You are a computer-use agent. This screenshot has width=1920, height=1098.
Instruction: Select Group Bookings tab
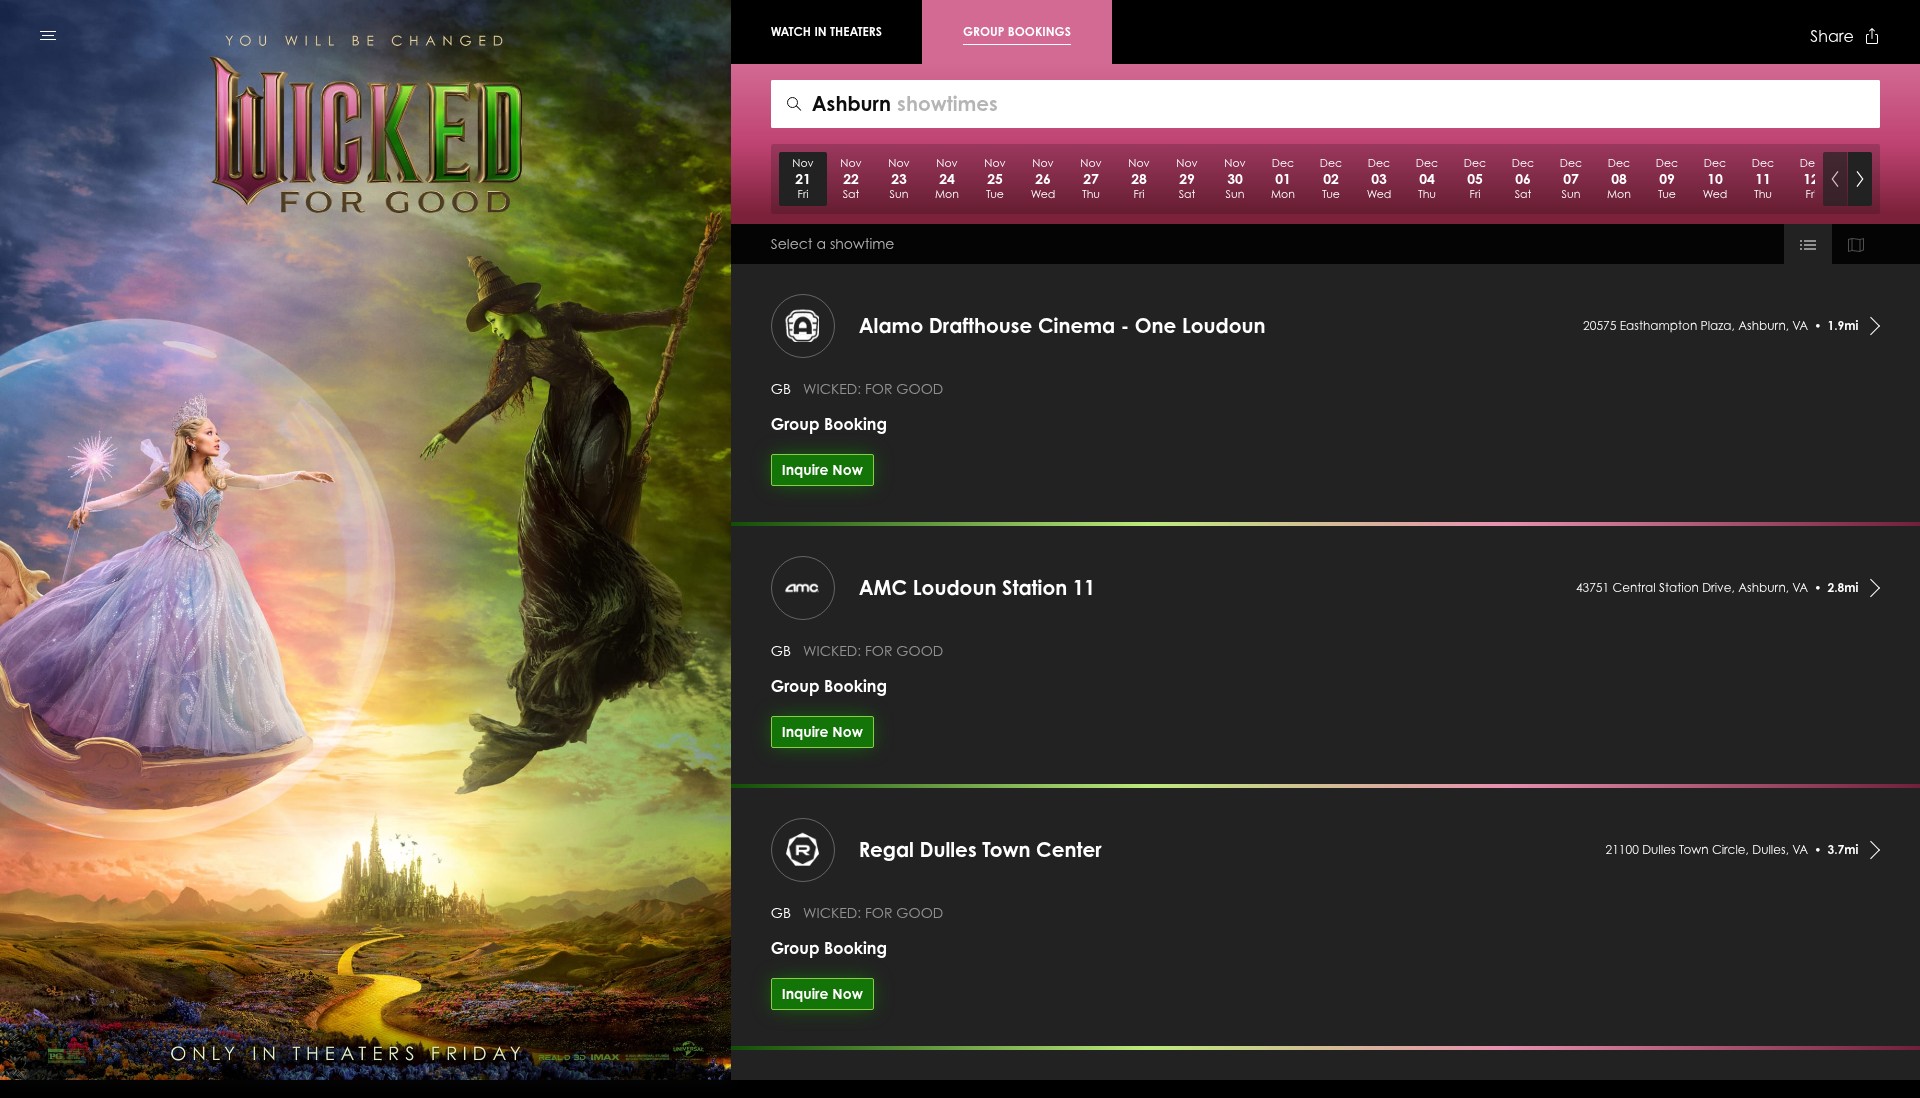1017,32
